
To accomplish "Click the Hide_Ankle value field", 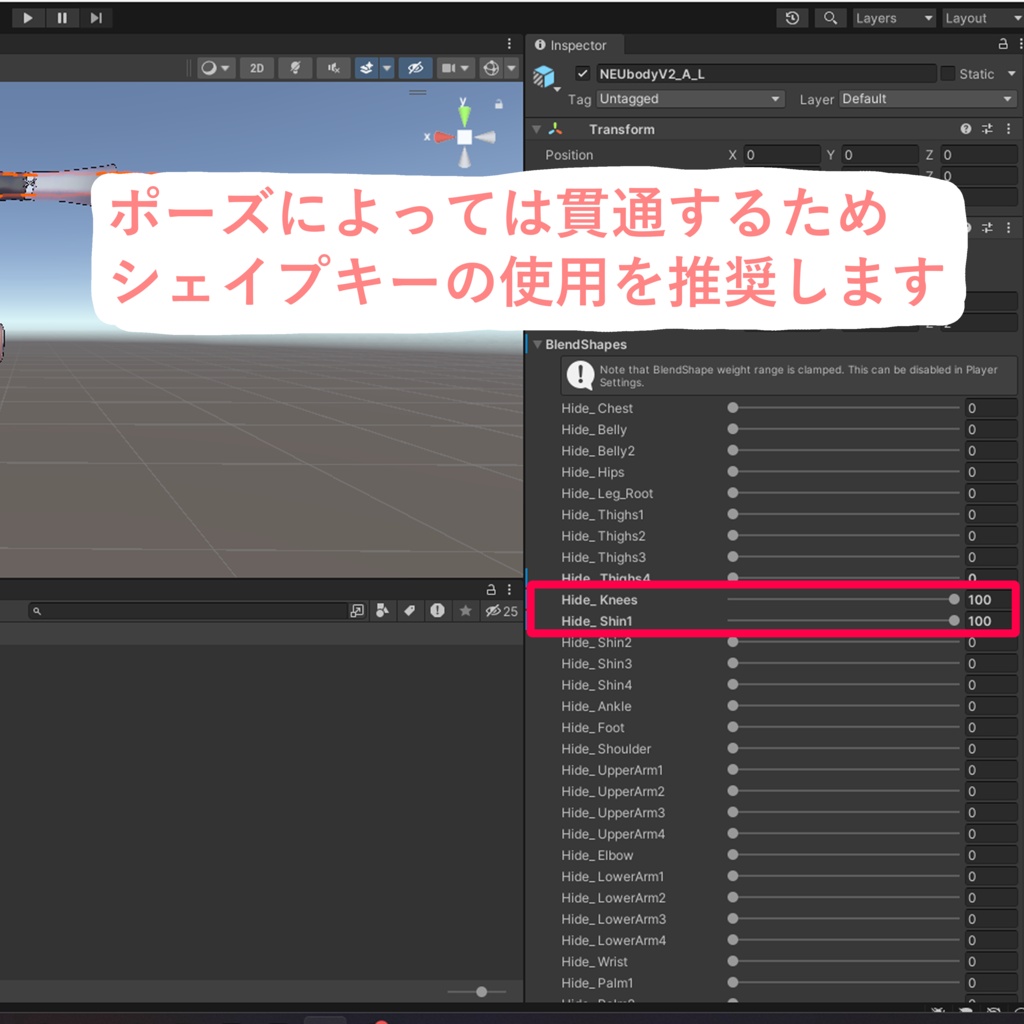I will tap(991, 706).
